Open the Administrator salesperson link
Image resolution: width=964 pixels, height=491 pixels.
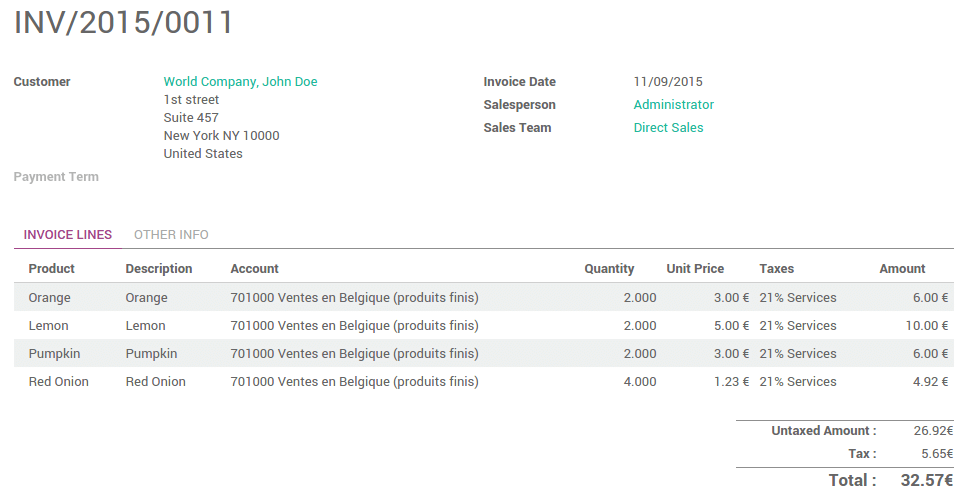(673, 105)
